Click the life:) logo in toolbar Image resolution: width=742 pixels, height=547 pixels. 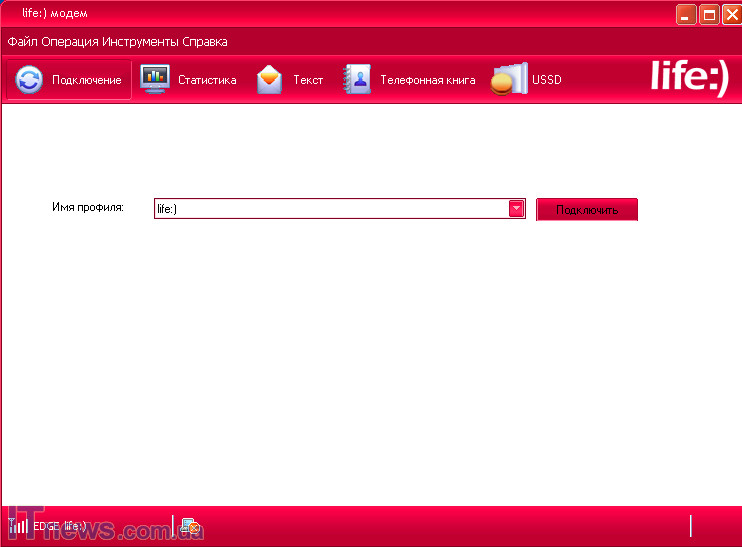point(690,78)
